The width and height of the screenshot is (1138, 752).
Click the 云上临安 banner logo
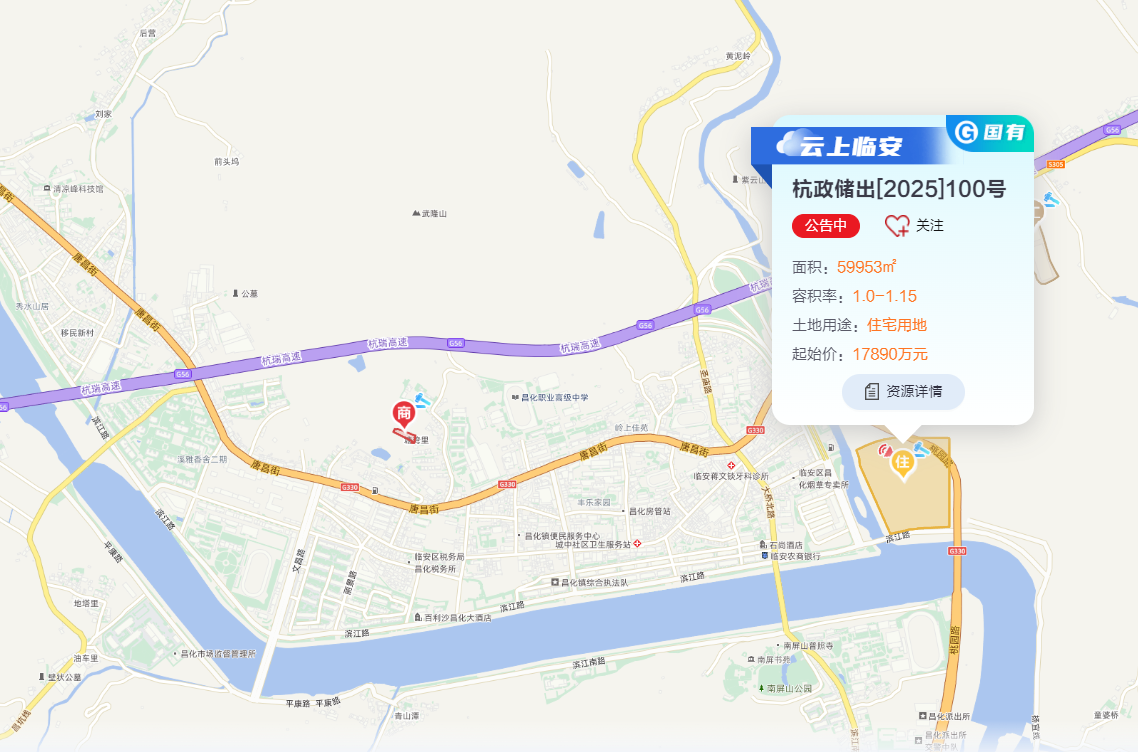[x=840, y=145]
